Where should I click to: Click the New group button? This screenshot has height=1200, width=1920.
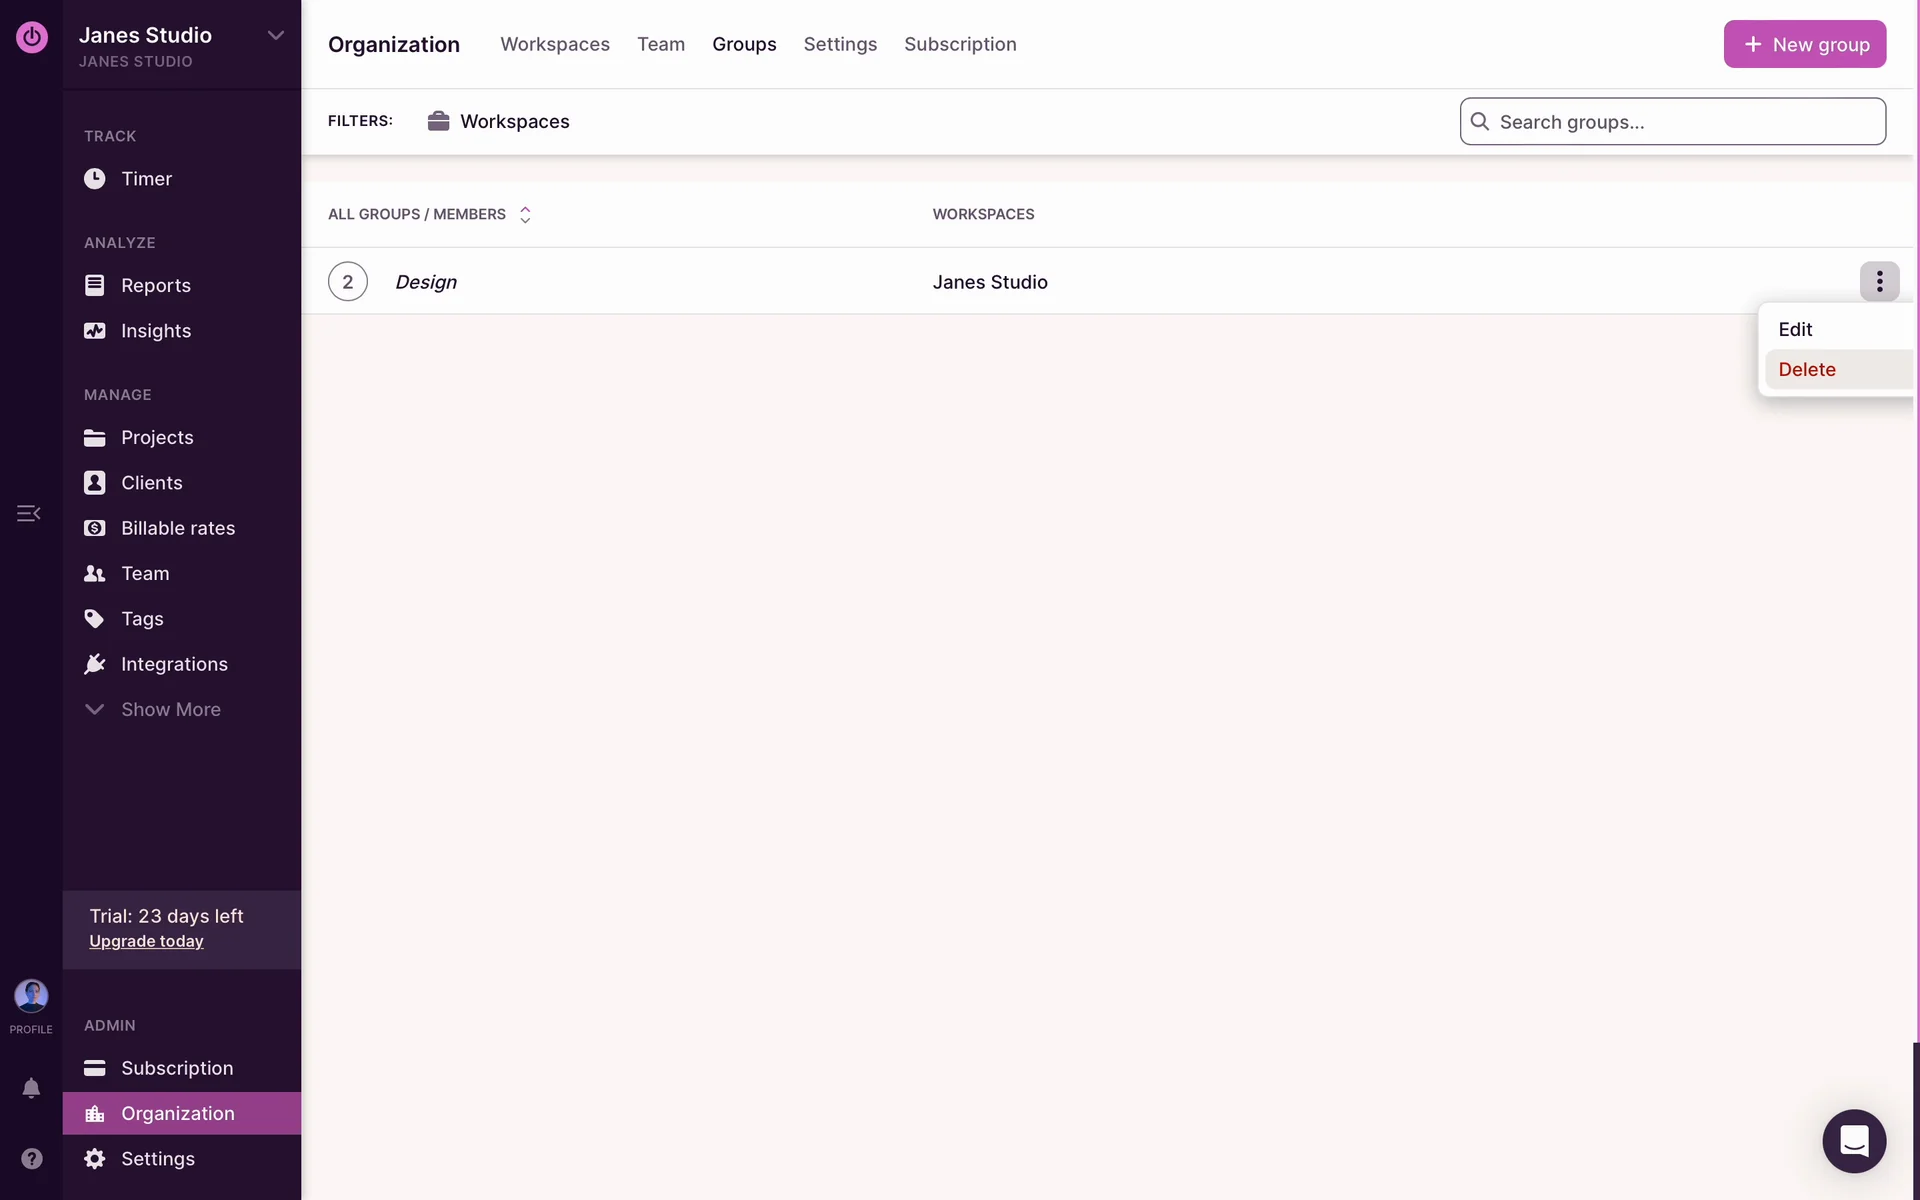coord(1804,44)
